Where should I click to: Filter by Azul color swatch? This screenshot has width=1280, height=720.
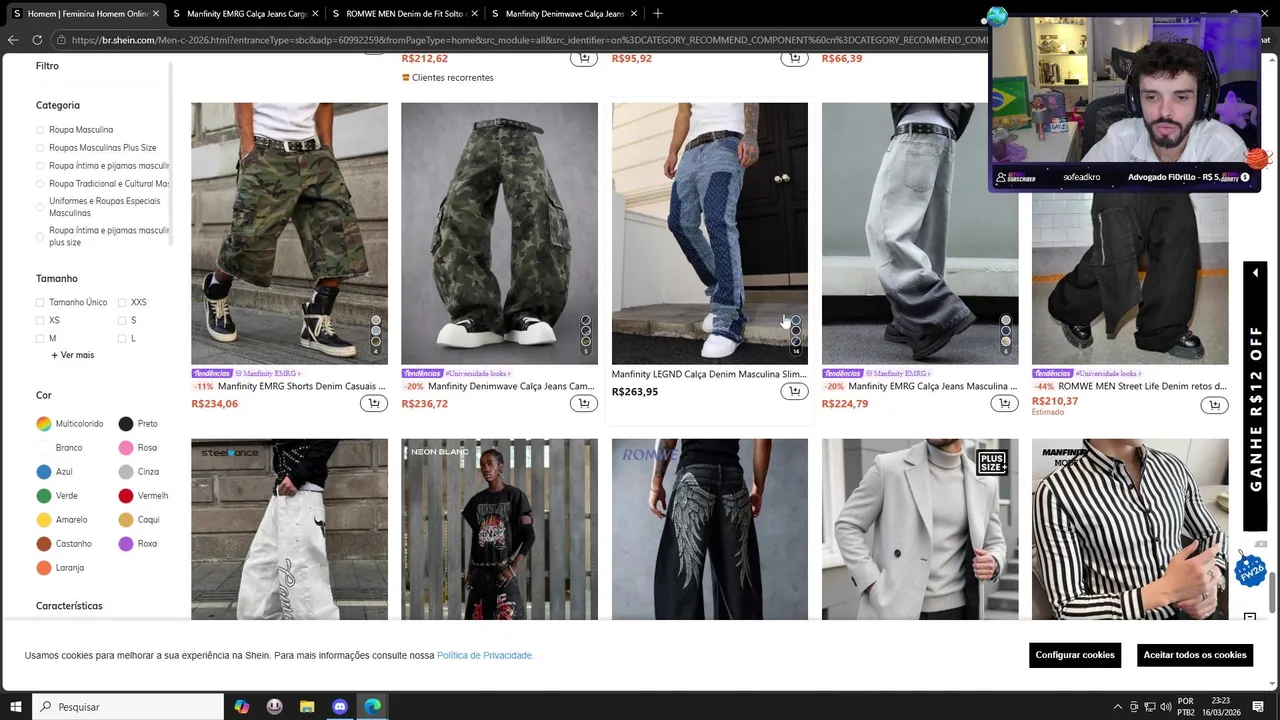[44, 472]
